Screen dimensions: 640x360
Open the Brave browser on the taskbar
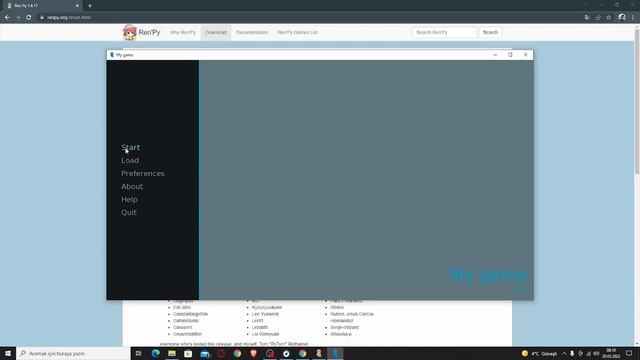(253, 353)
